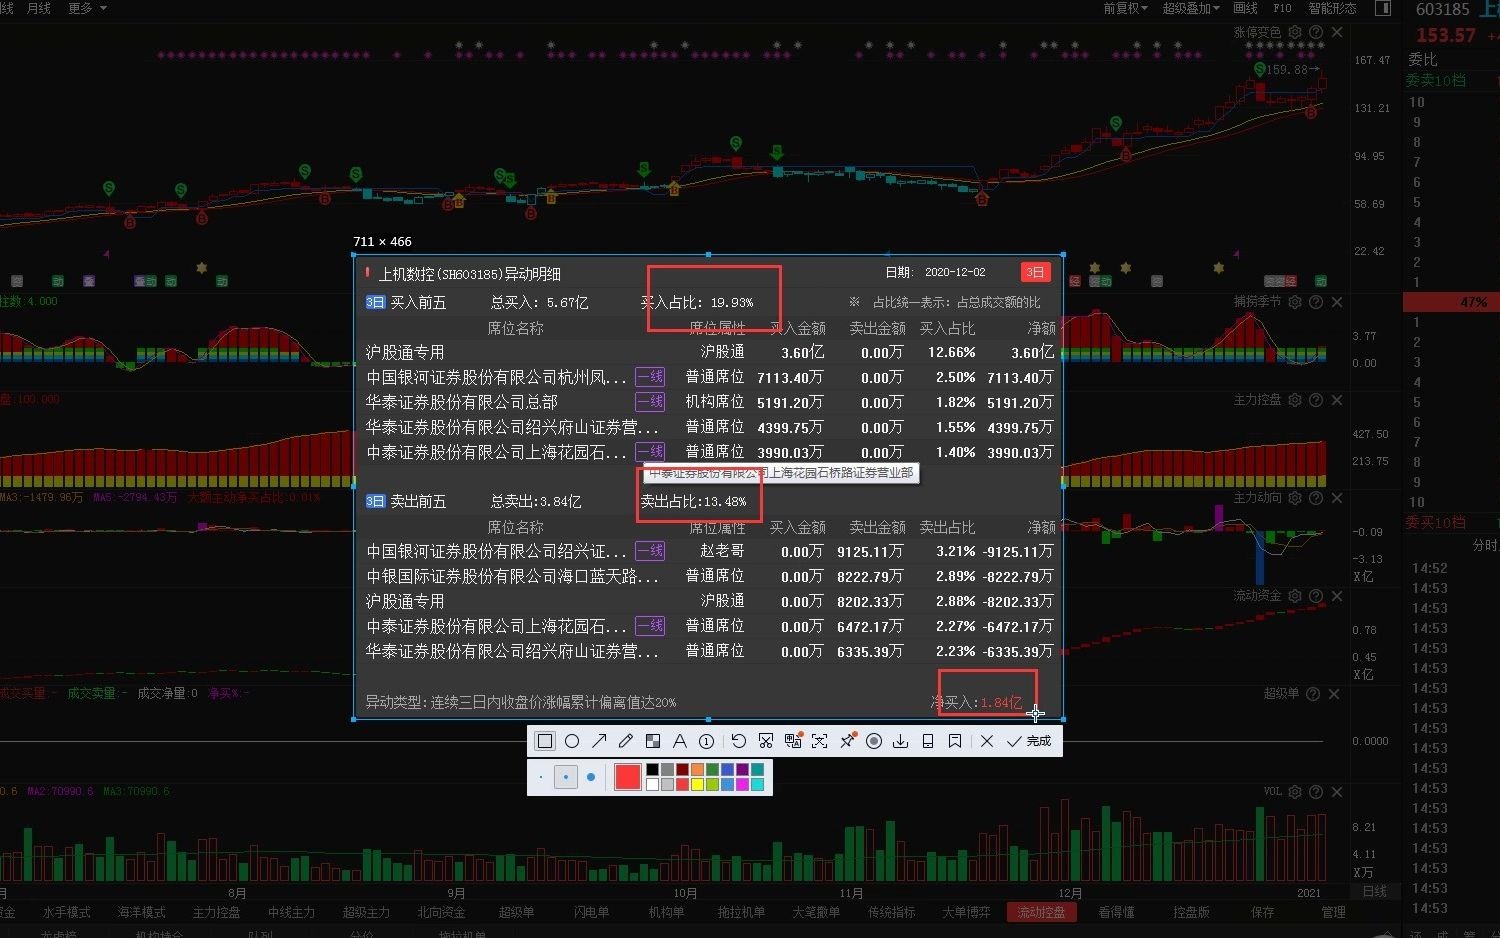Select the 流动控盘 tab
The width and height of the screenshot is (1500, 938).
point(1042,912)
